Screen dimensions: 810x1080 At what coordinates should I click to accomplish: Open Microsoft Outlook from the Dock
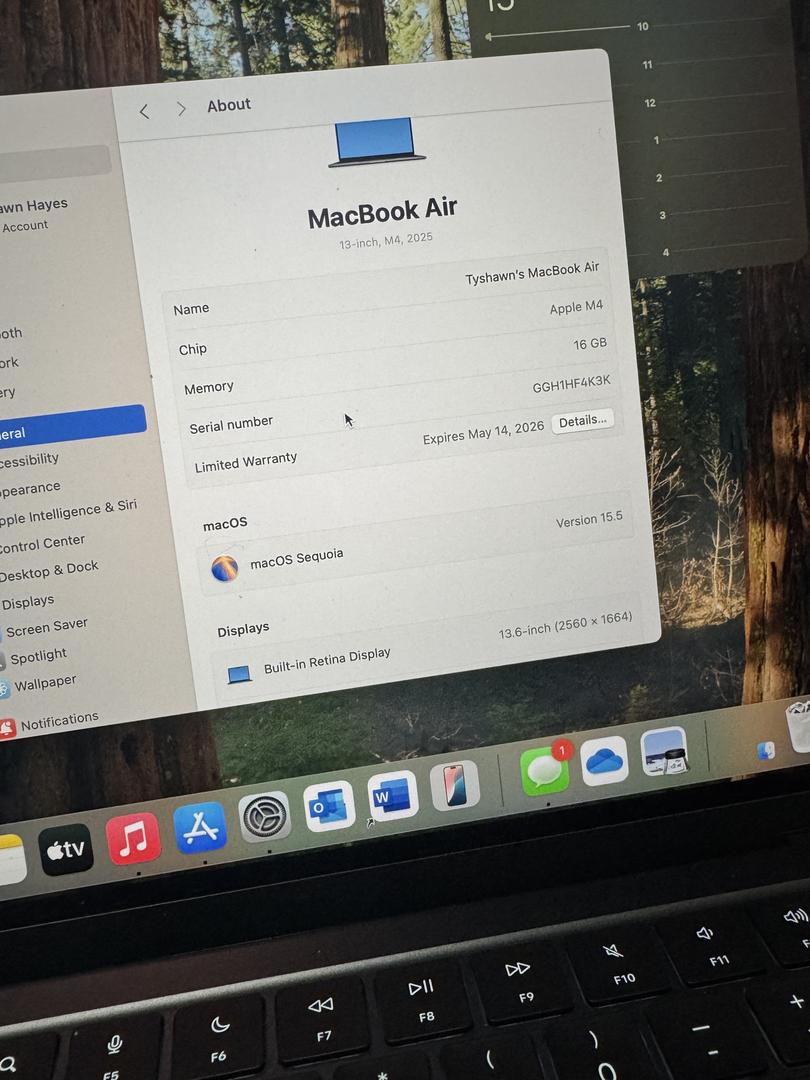(x=329, y=806)
